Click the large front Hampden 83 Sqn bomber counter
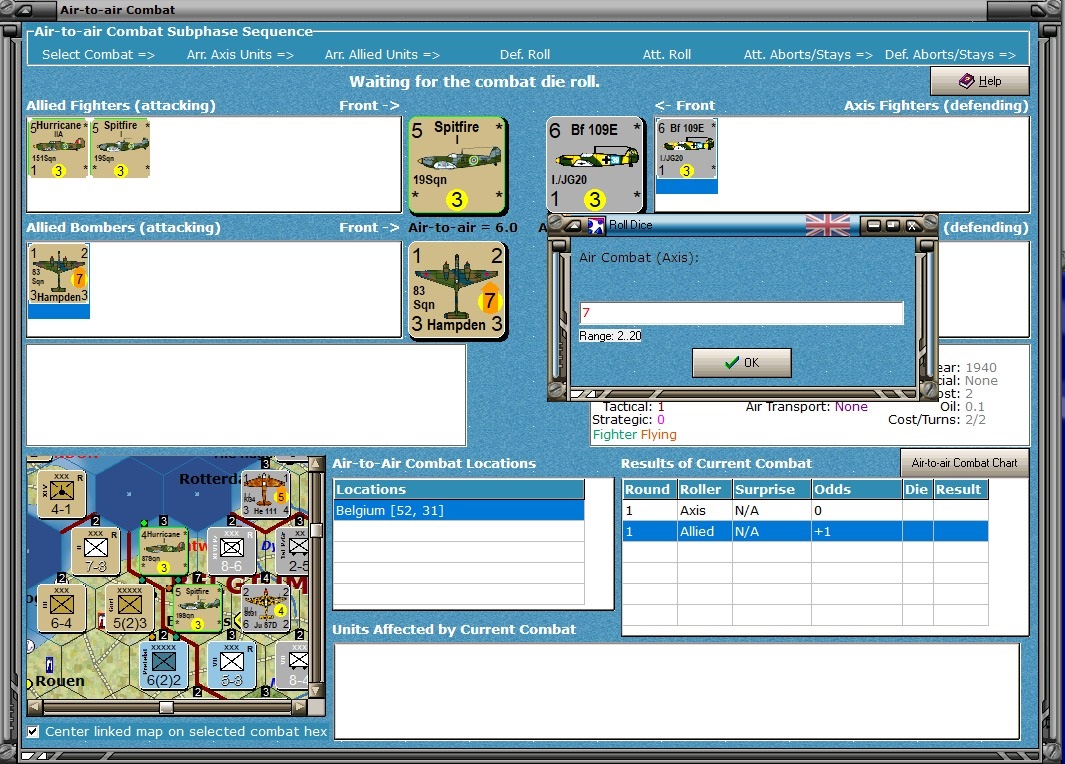1065x764 pixels. point(457,291)
